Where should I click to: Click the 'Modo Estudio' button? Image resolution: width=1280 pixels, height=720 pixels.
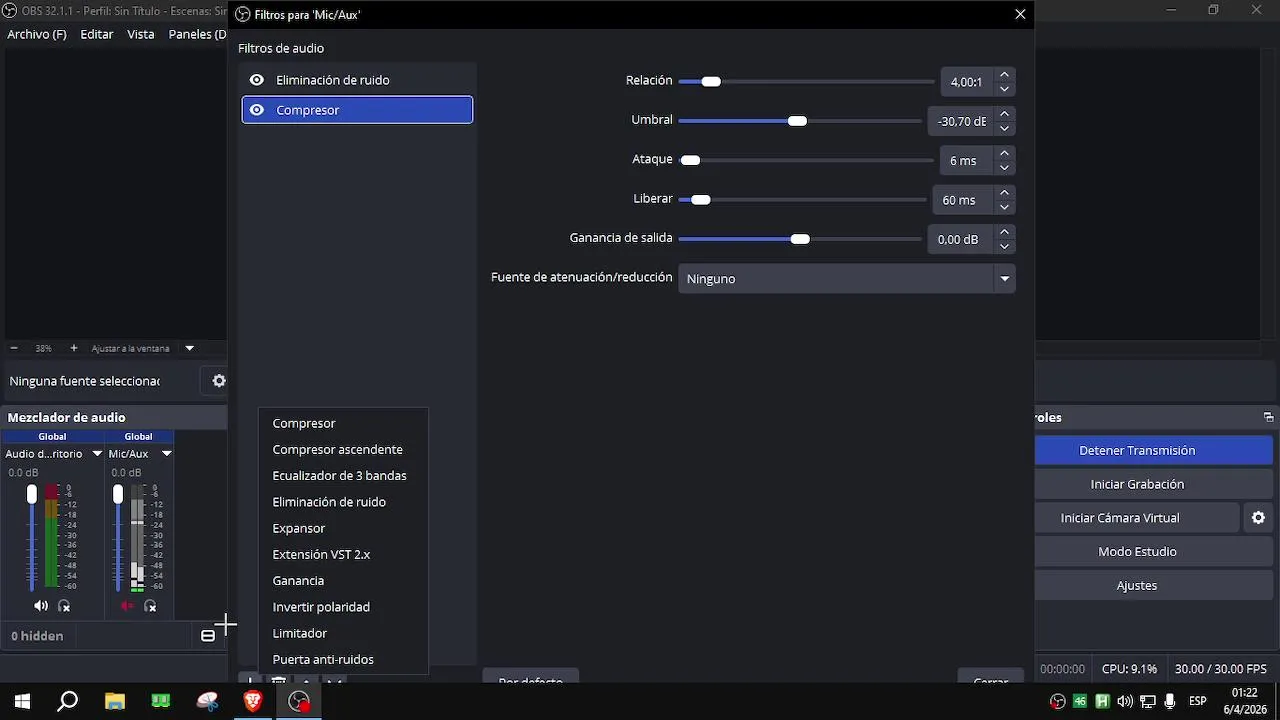1137,552
